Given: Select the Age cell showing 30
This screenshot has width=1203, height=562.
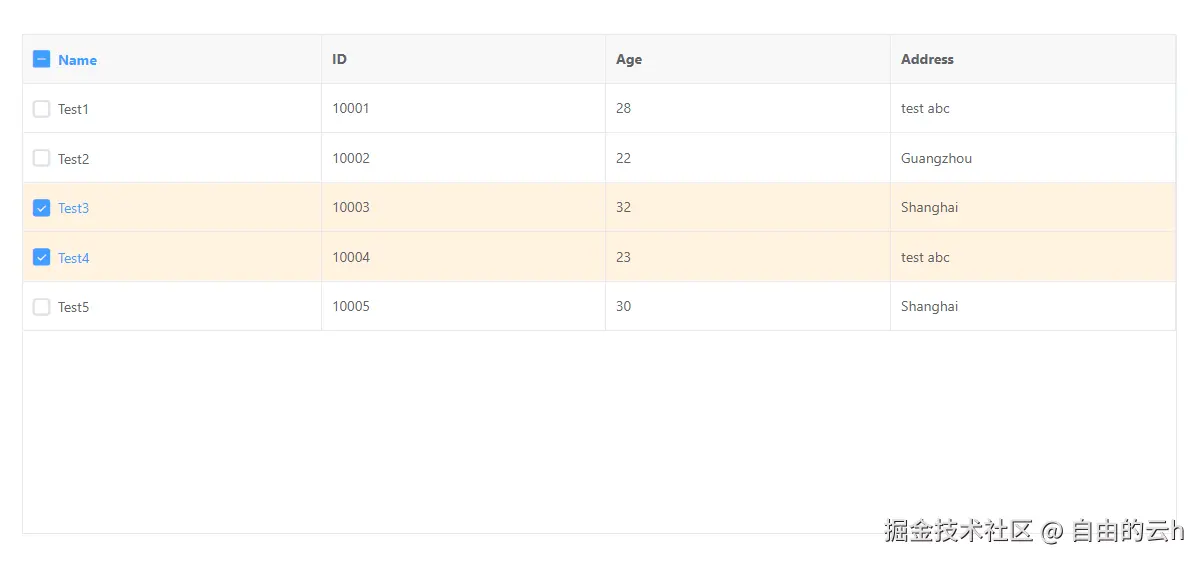Looking at the screenshot, I should coord(624,307).
